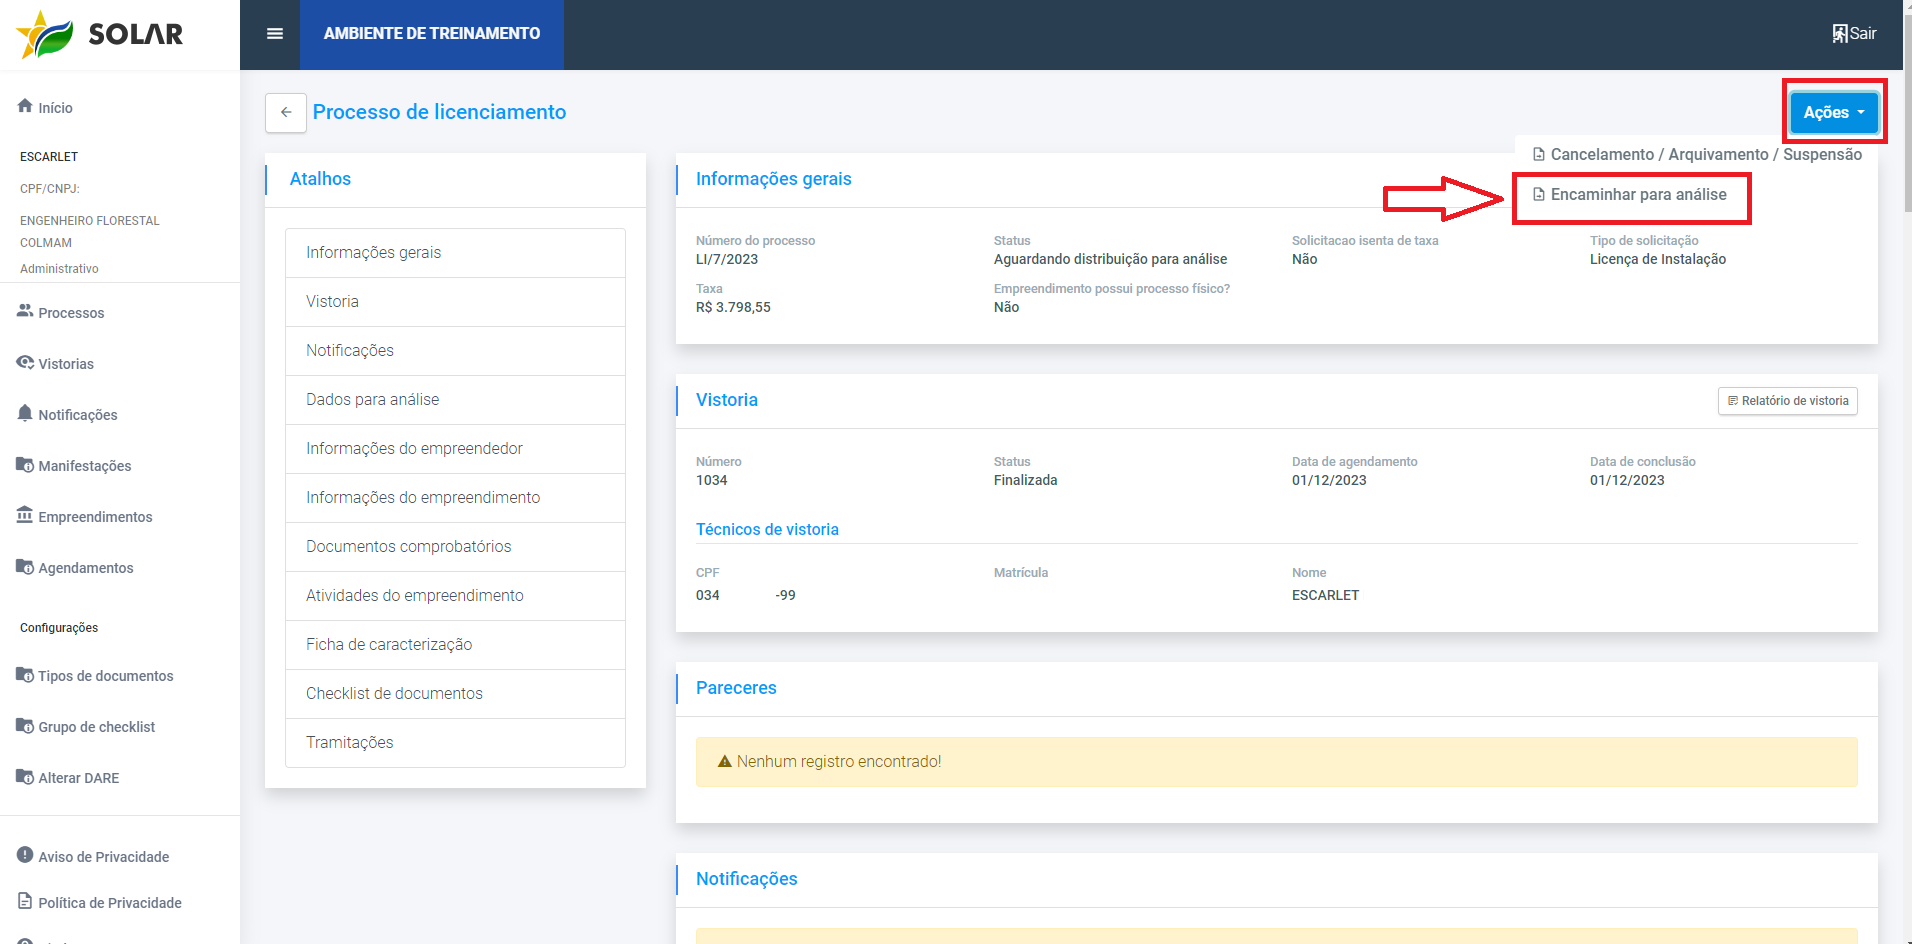Image resolution: width=1912 pixels, height=944 pixels.
Task: Open the AMBIENTE DE TREINAMENTO tab
Action: pyautogui.click(x=432, y=34)
